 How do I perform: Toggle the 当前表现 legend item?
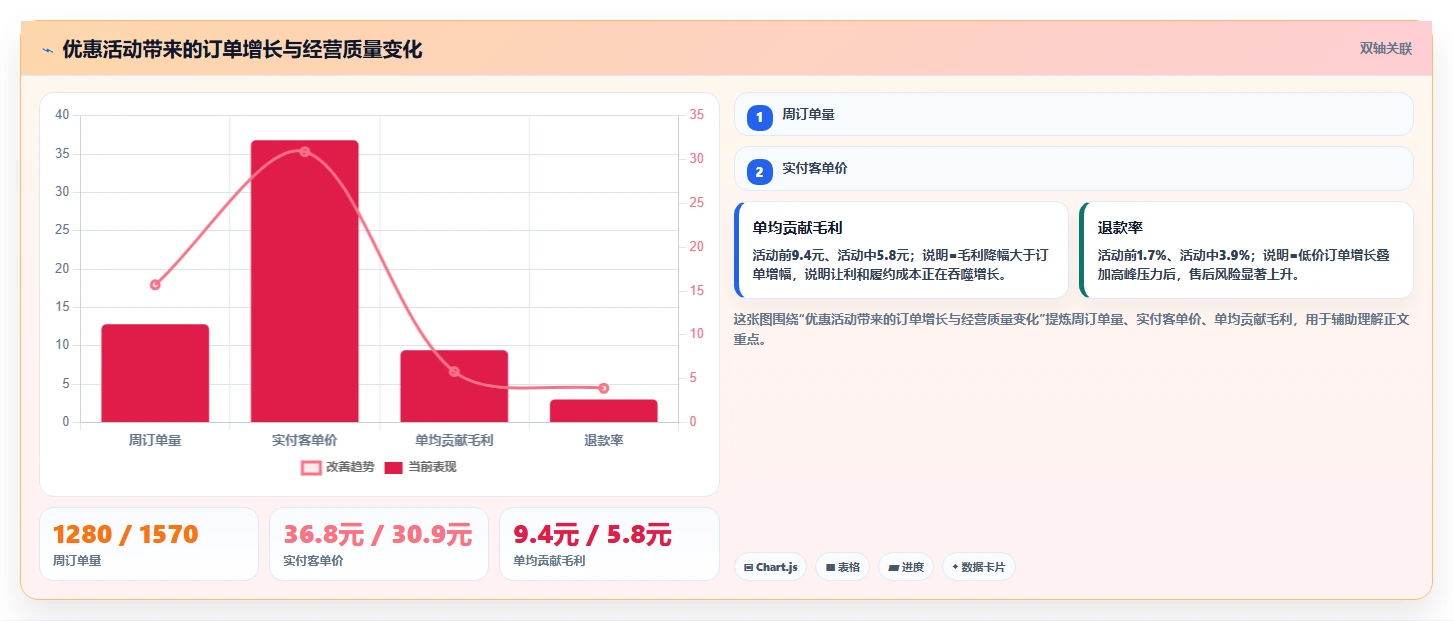point(420,467)
